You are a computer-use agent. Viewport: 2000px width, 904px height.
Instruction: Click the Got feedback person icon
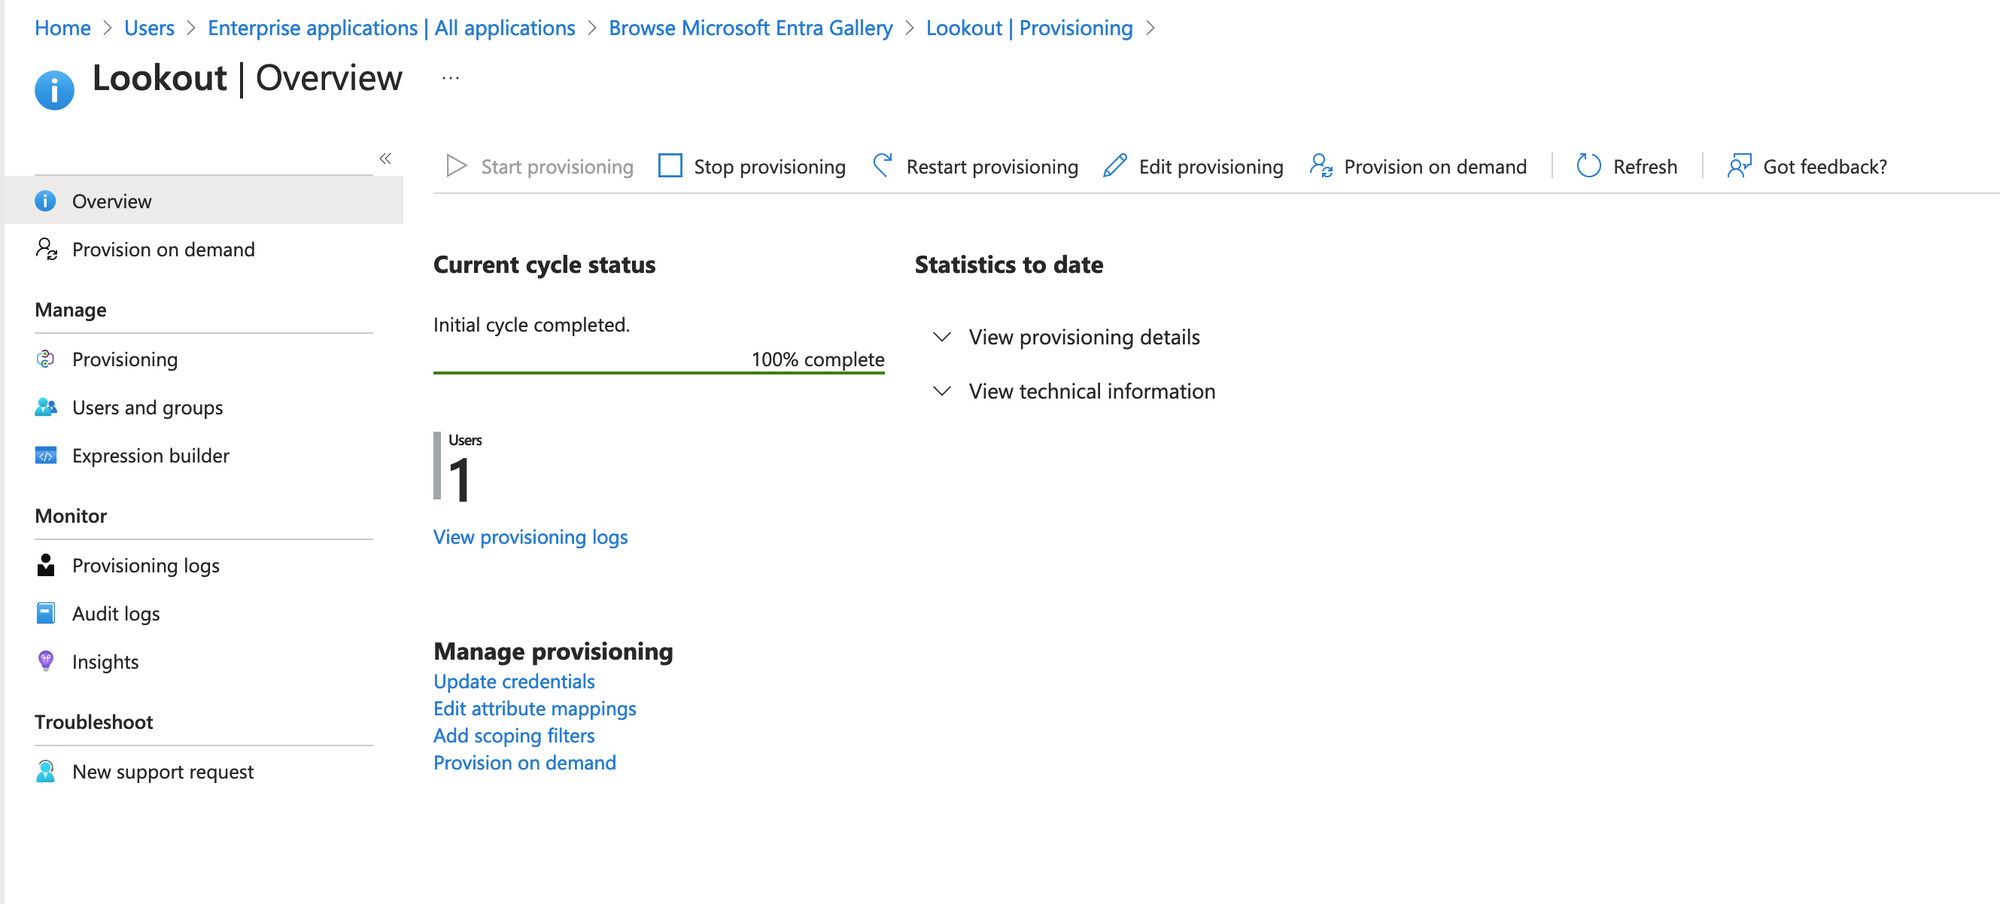pos(1739,166)
